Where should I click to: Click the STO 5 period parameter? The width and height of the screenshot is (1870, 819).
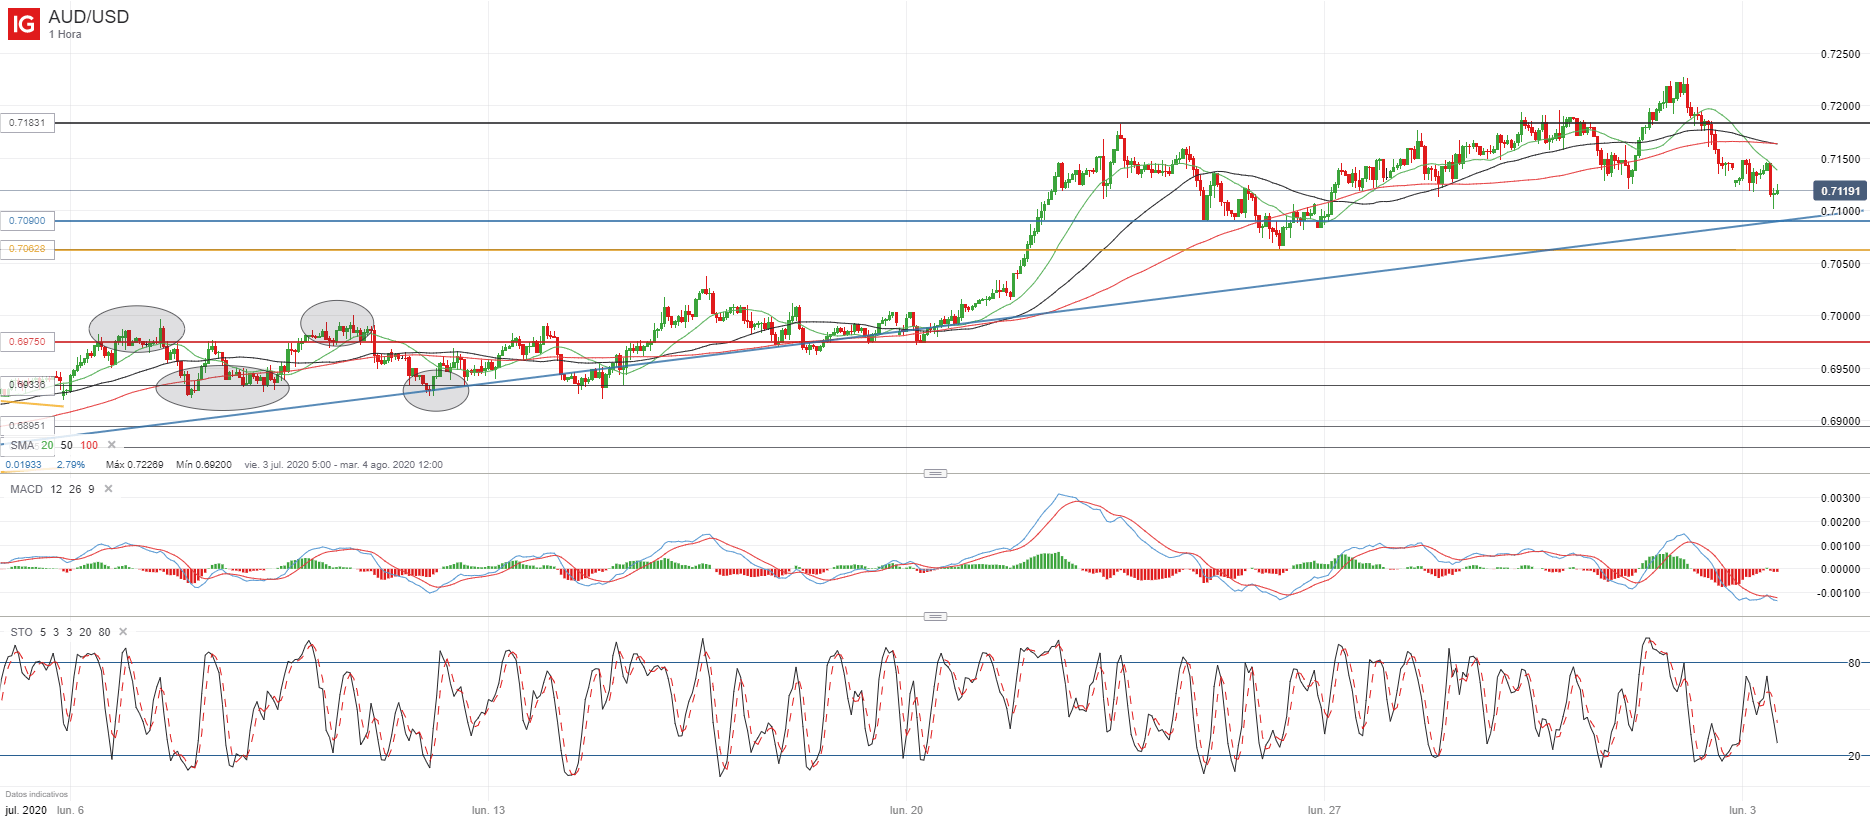point(43,632)
